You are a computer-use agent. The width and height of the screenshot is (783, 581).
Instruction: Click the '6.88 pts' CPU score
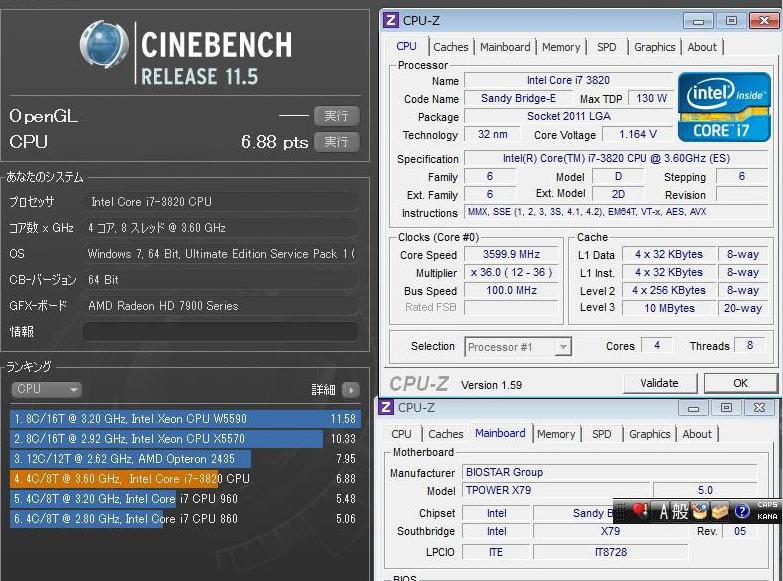click(274, 142)
